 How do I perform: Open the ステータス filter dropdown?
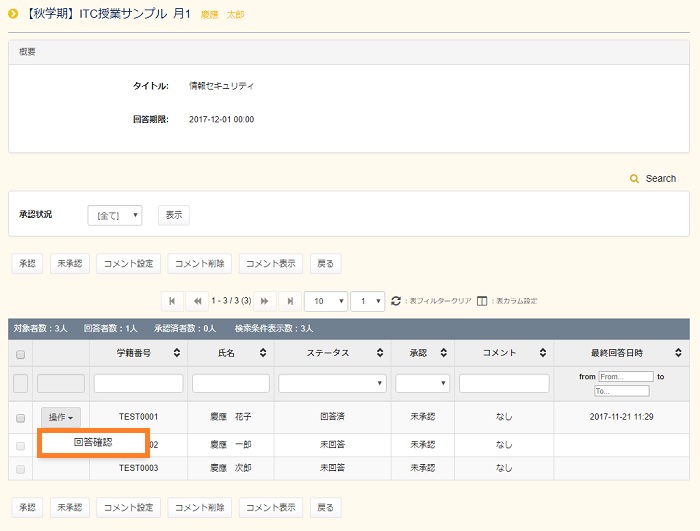332,383
